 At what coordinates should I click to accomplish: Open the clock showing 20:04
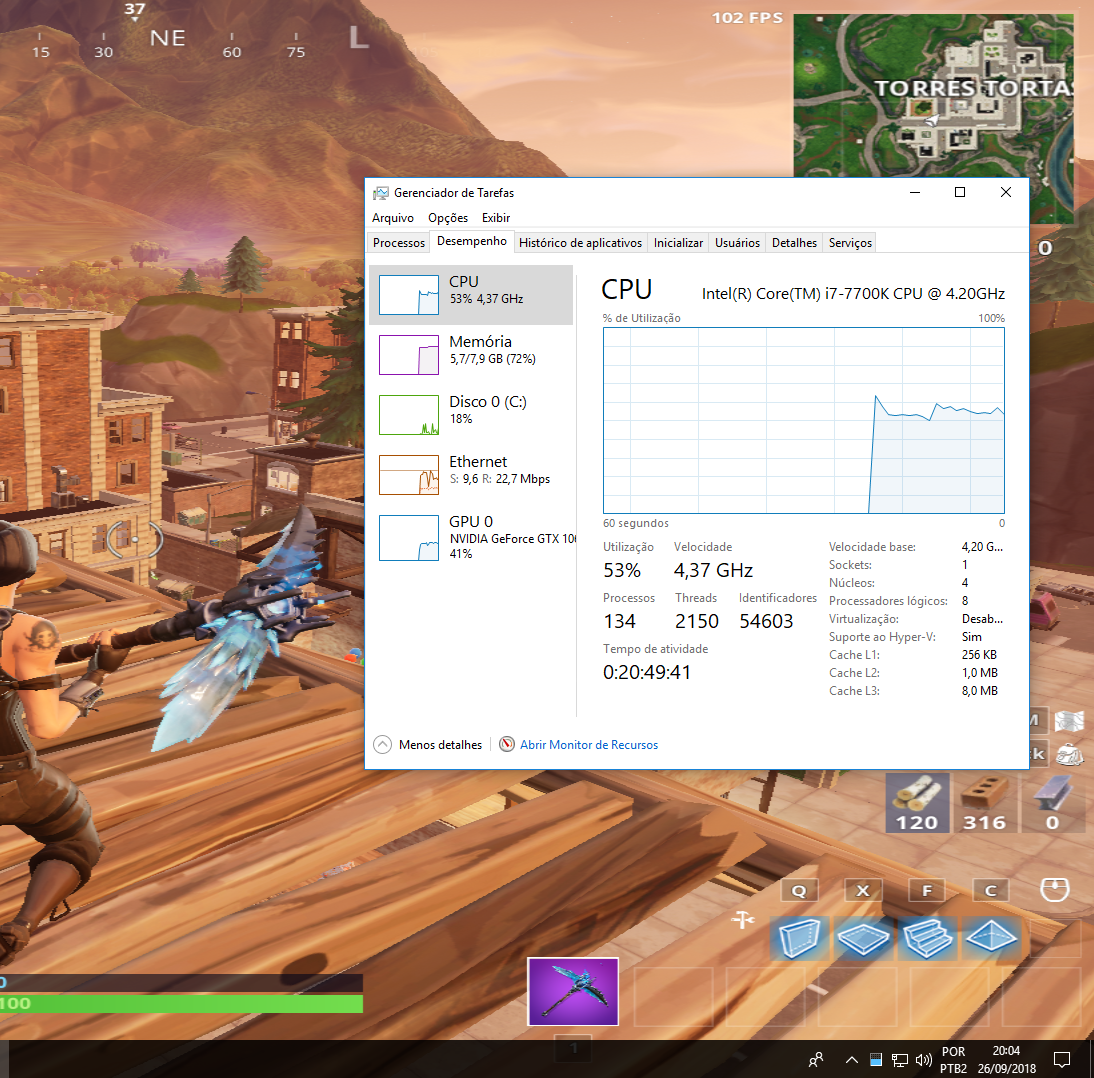point(1006,1060)
